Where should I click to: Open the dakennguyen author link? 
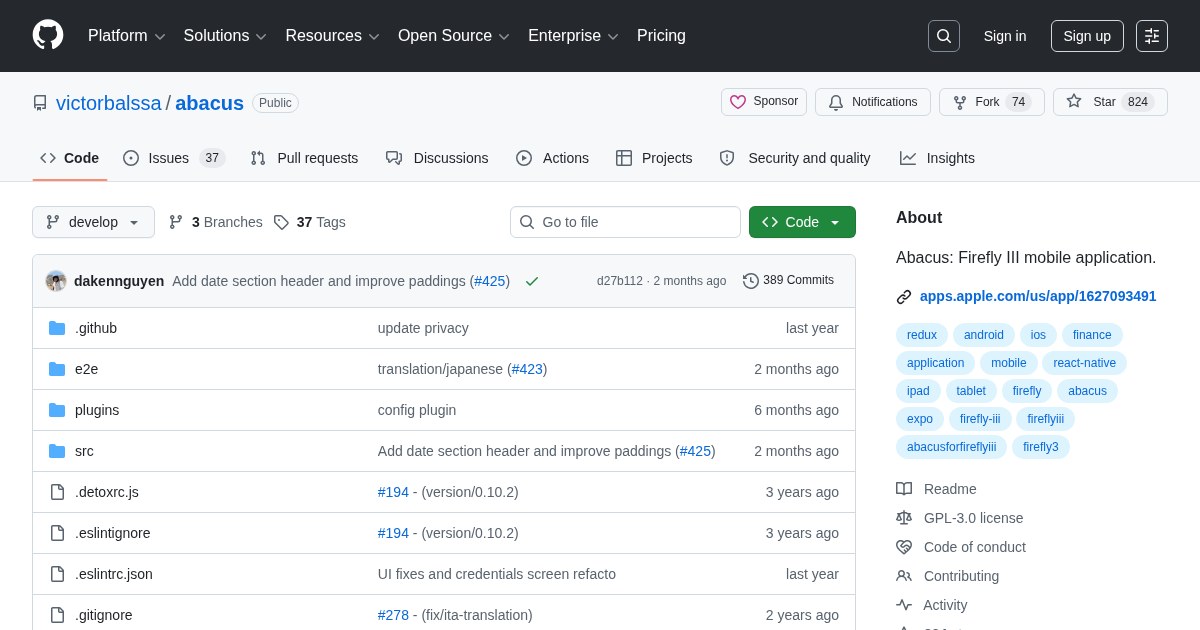point(119,281)
